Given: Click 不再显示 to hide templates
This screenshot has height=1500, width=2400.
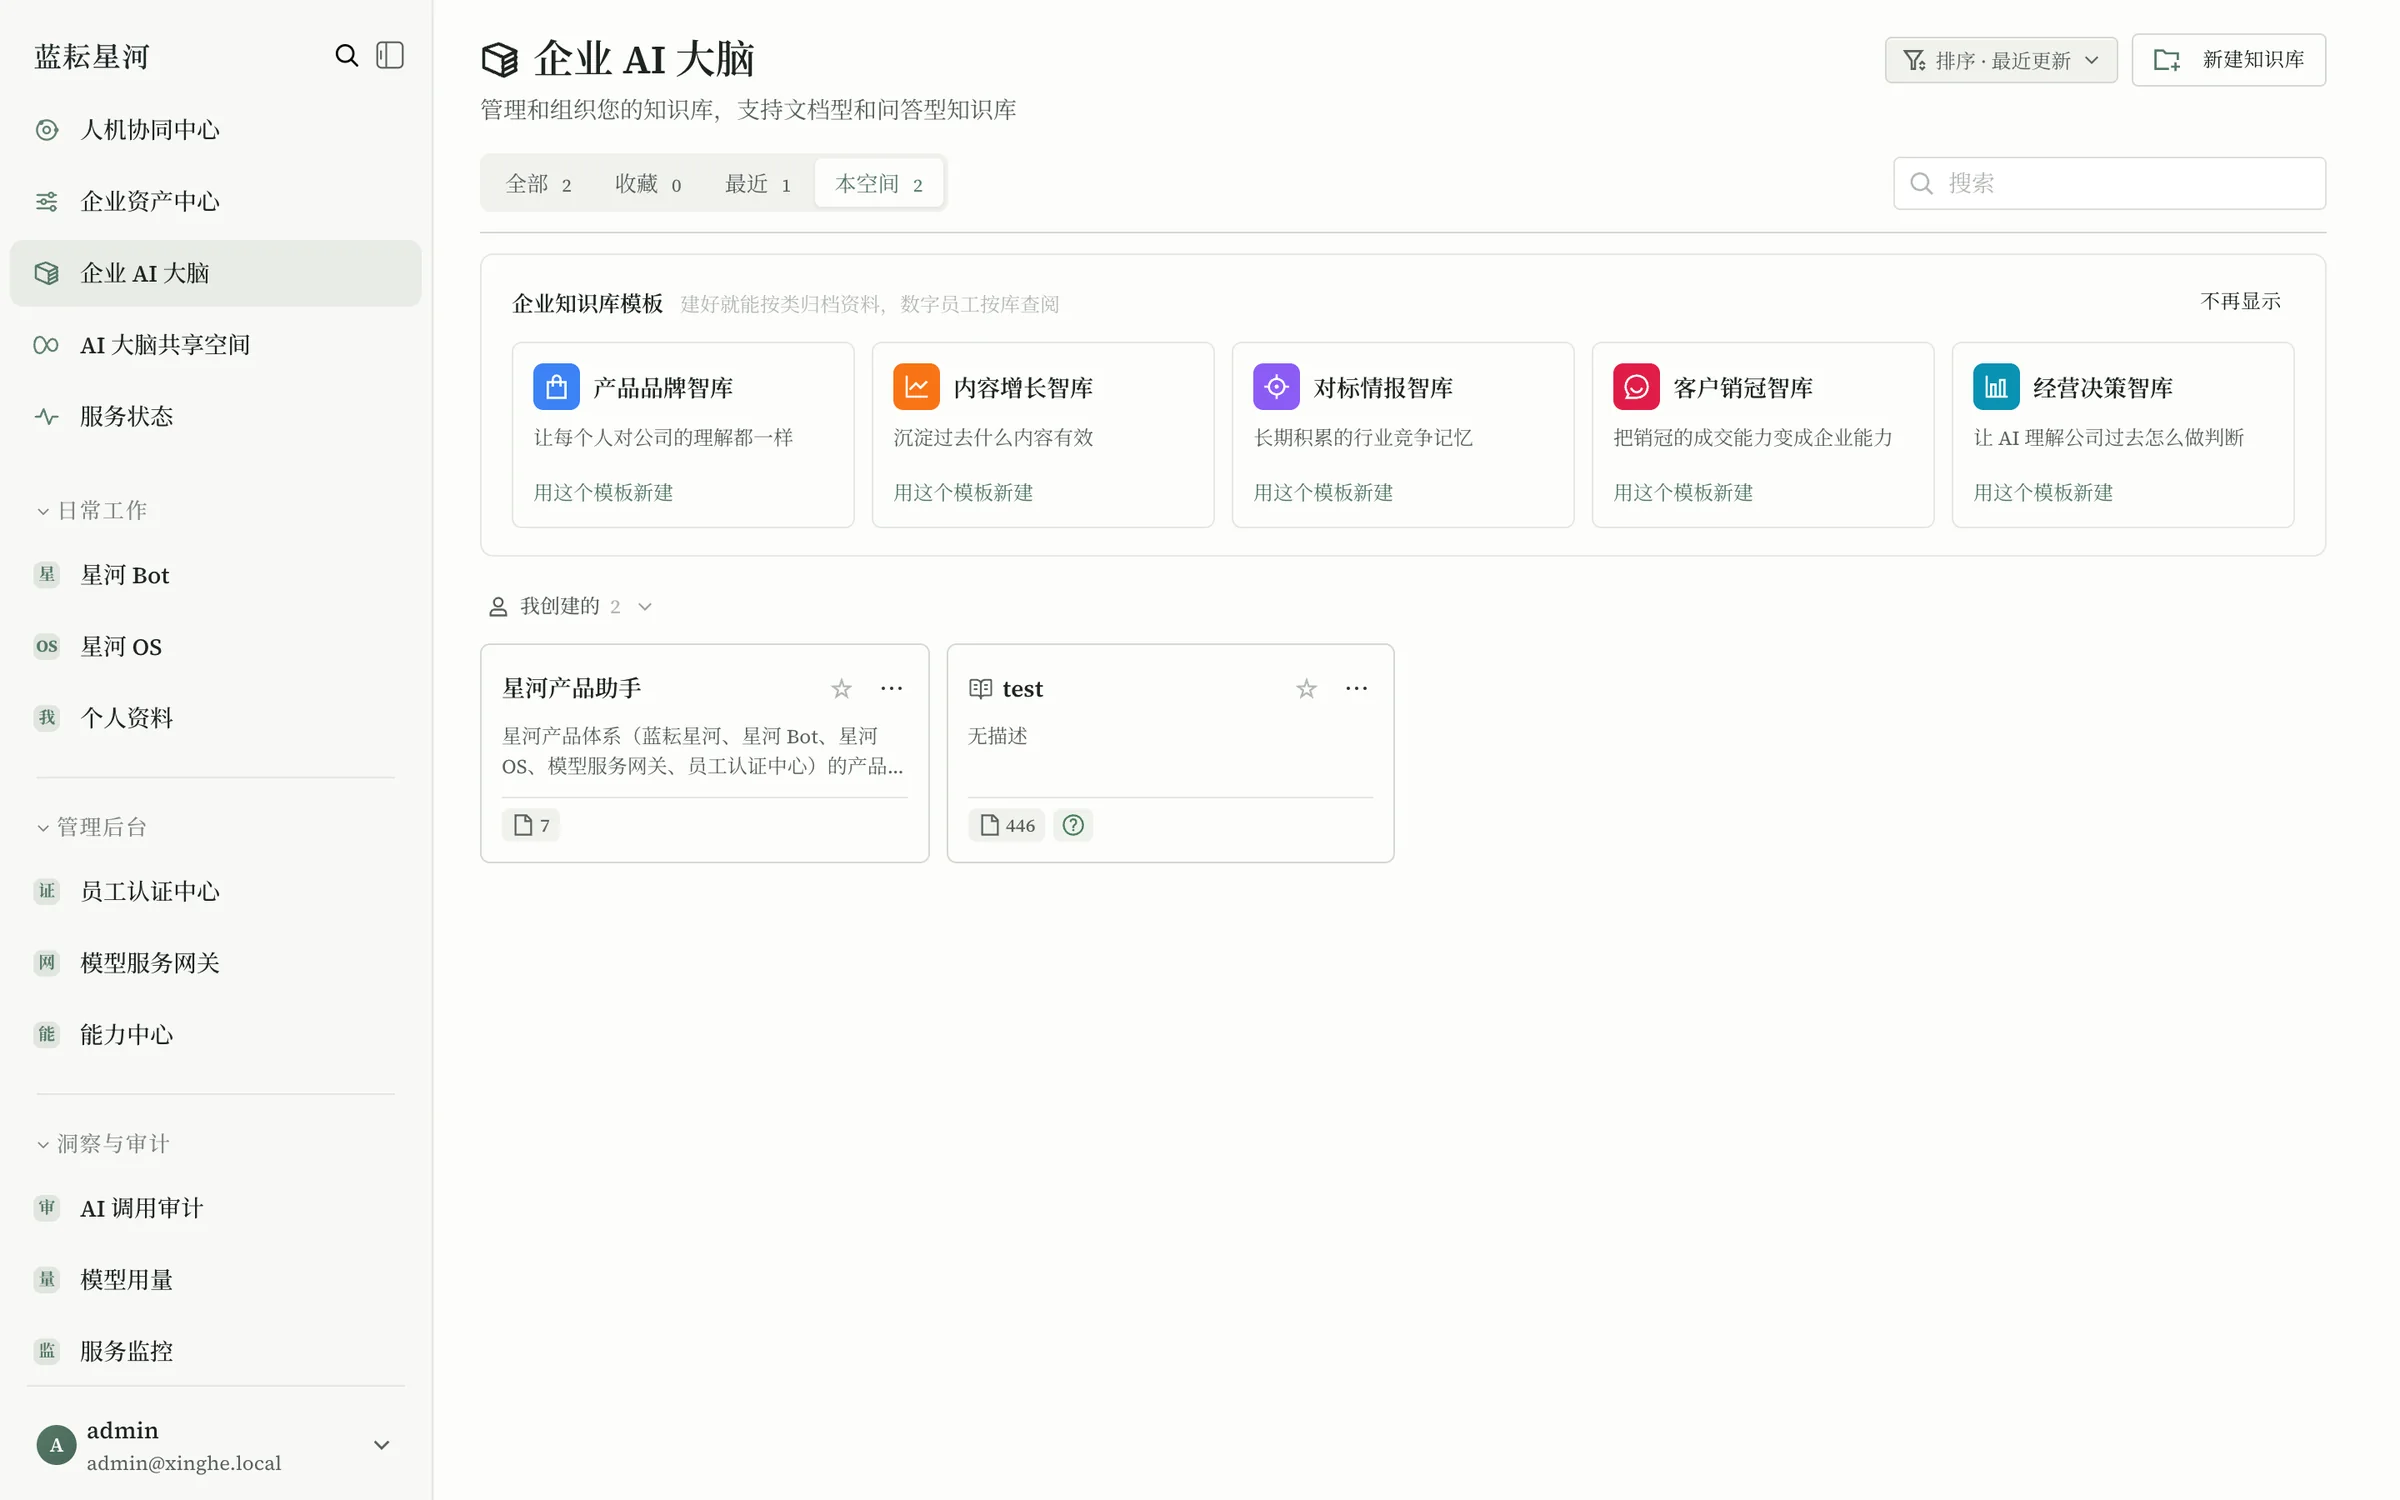Looking at the screenshot, I should [x=2240, y=301].
